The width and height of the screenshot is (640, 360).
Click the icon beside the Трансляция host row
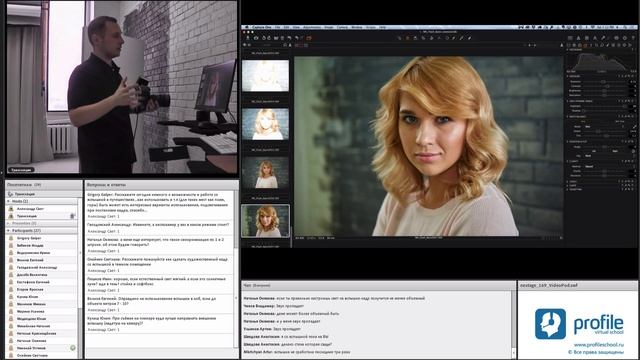coord(72,216)
